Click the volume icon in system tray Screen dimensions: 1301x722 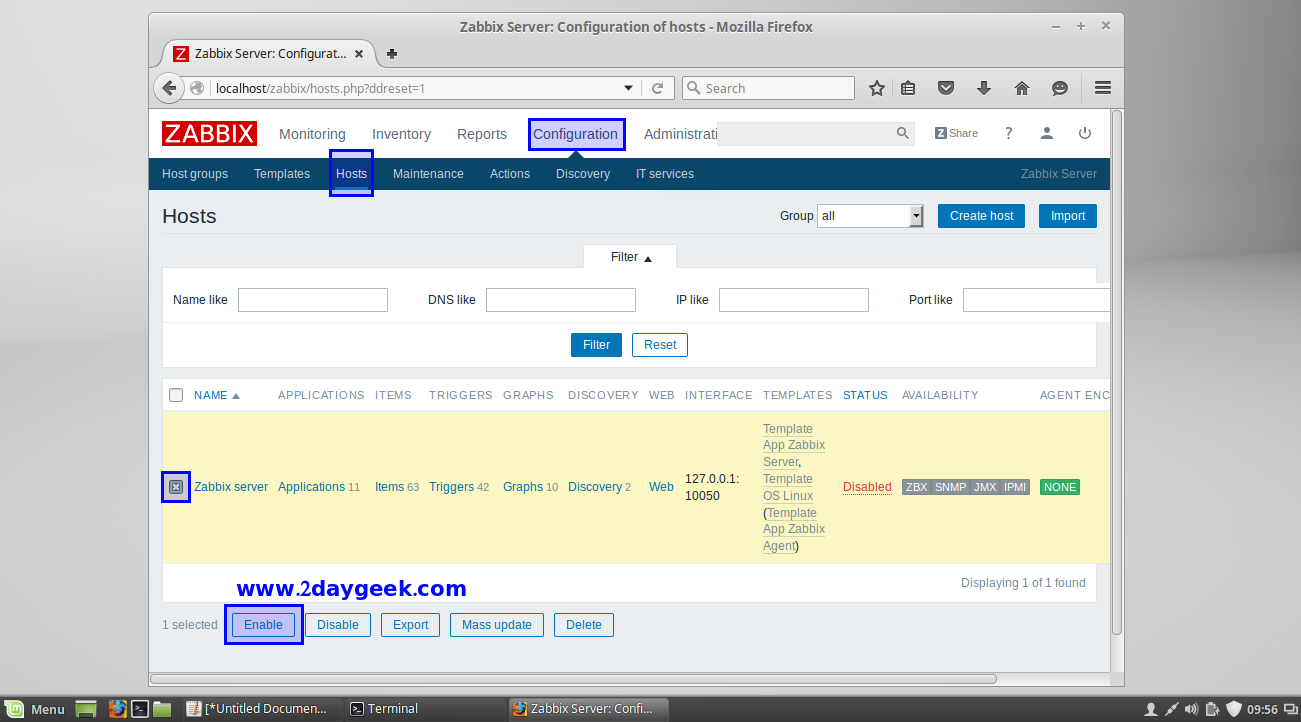pos(1192,709)
